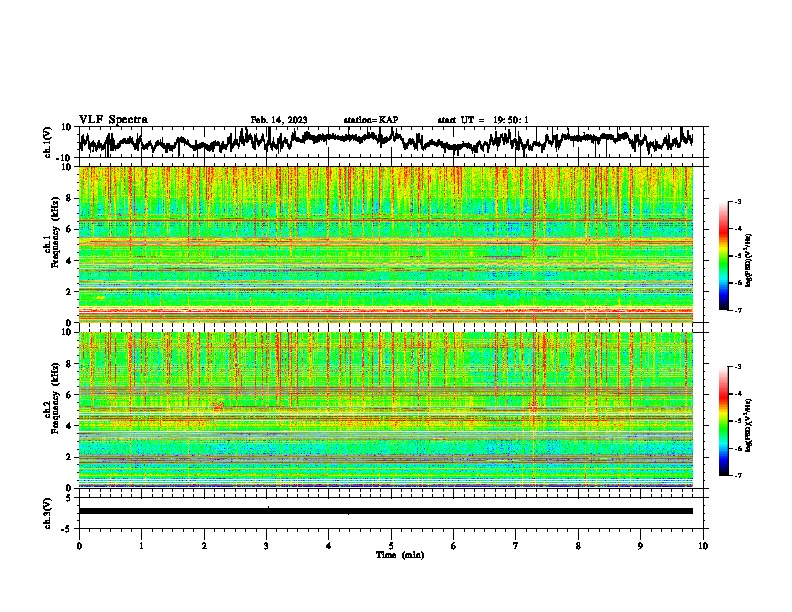The image size is (792, 612).
Task: Click the '-7' label on ch.1 color scale
Action: (737, 310)
